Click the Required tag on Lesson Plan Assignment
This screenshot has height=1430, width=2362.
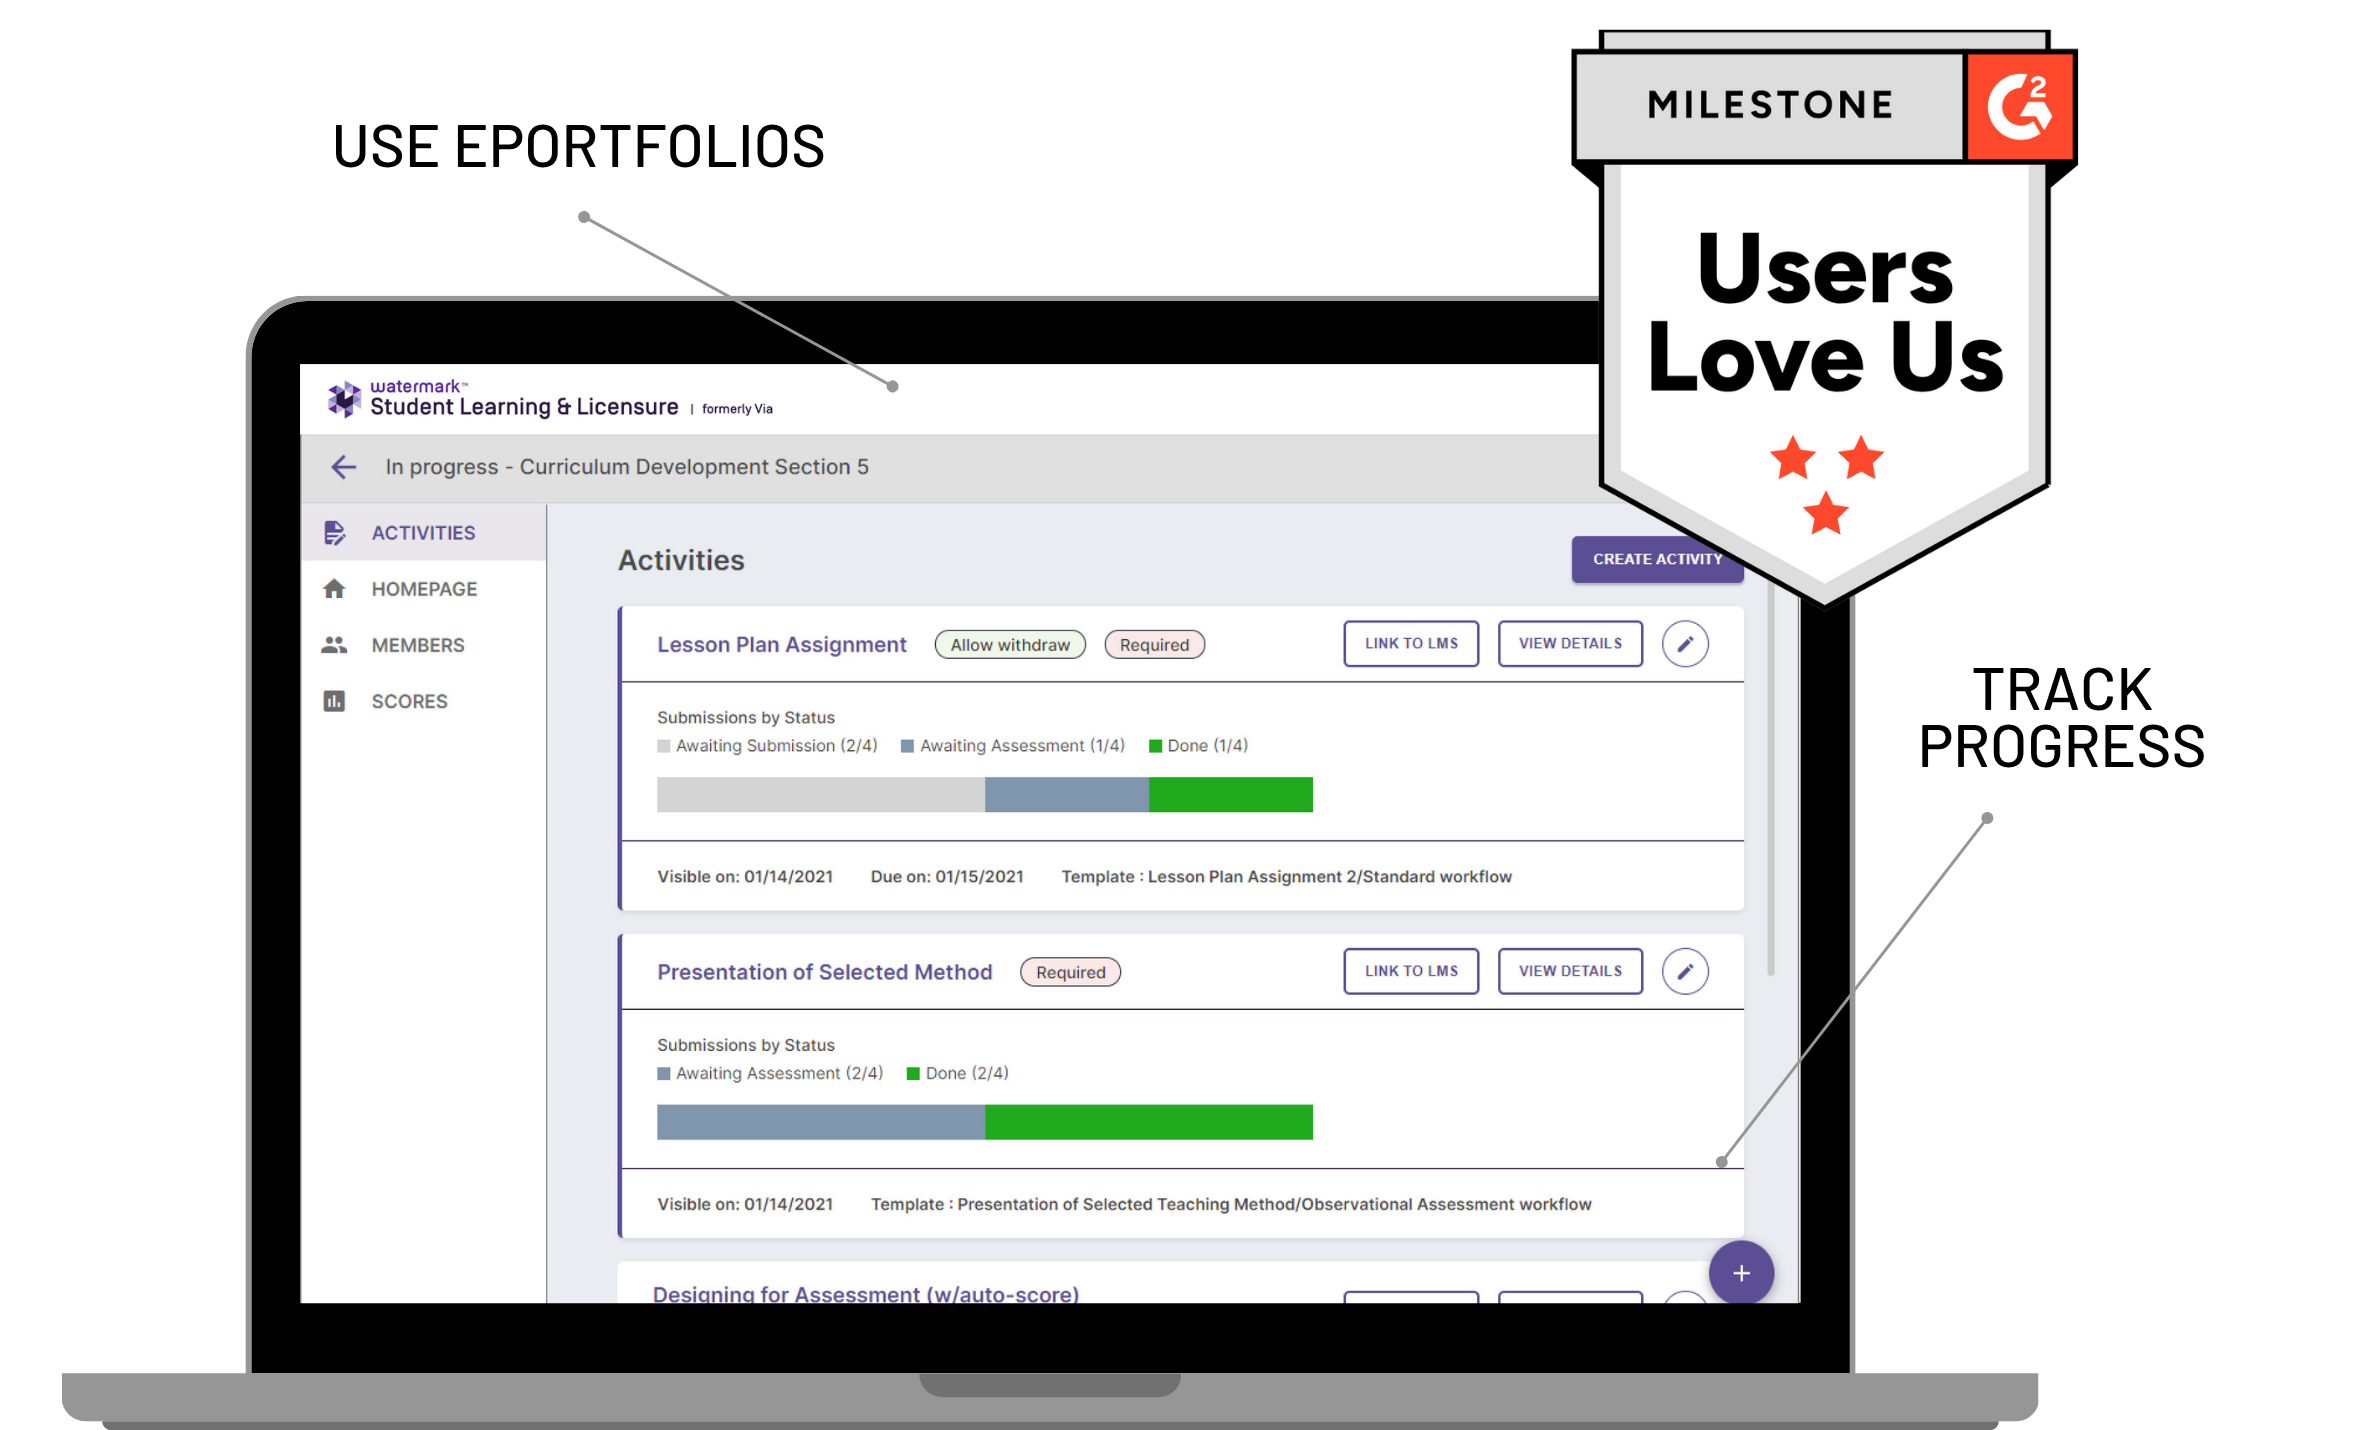pos(1154,645)
